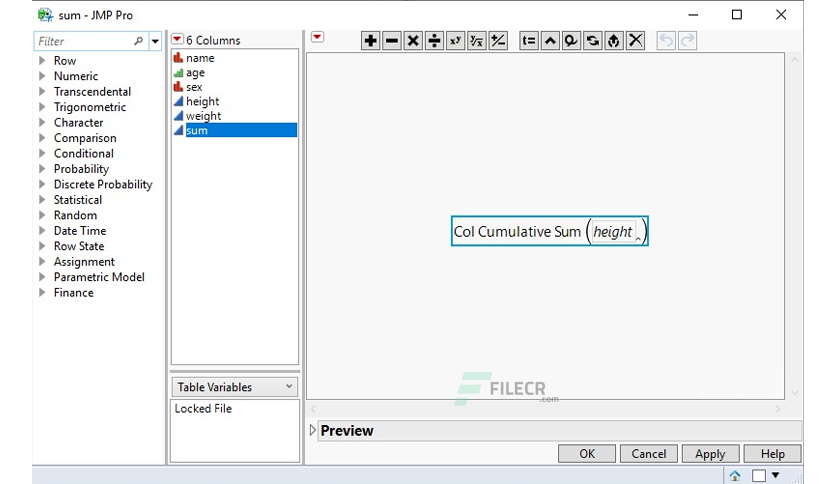Viewport: 836px width, 484px height.
Task: Click the Add (plus) operator button
Action: pos(371,41)
